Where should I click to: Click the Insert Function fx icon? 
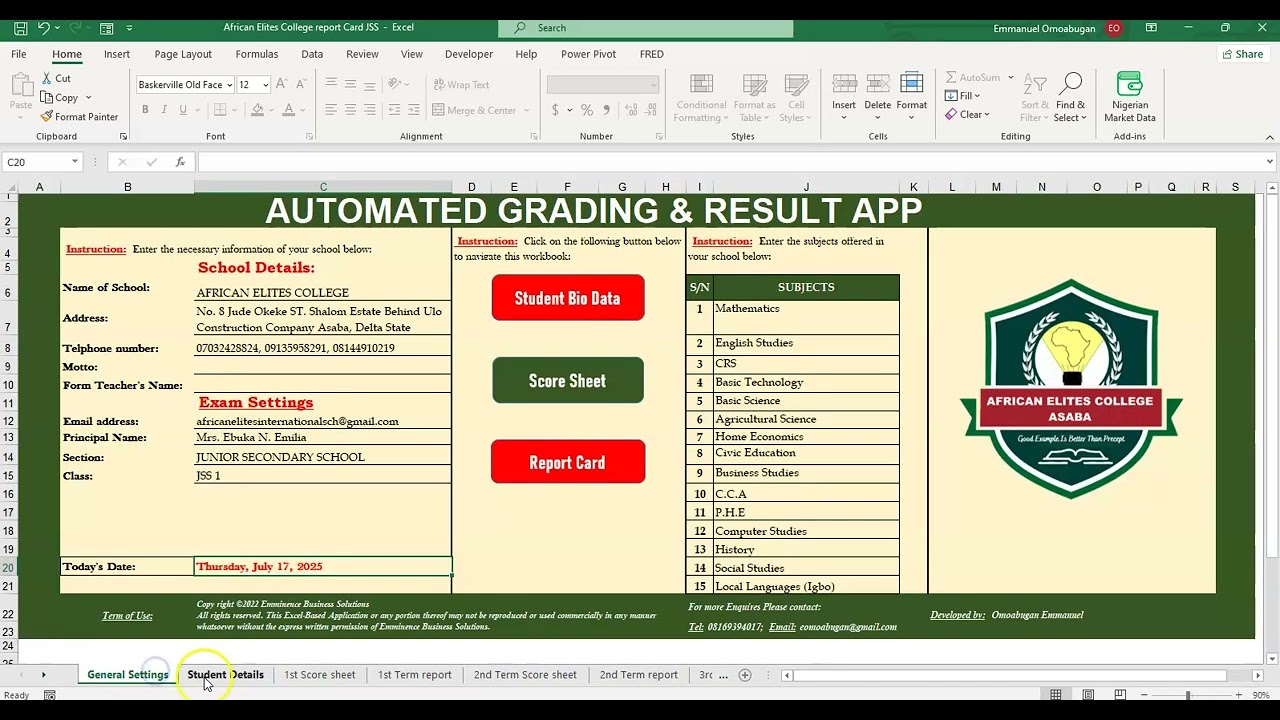(x=181, y=162)
